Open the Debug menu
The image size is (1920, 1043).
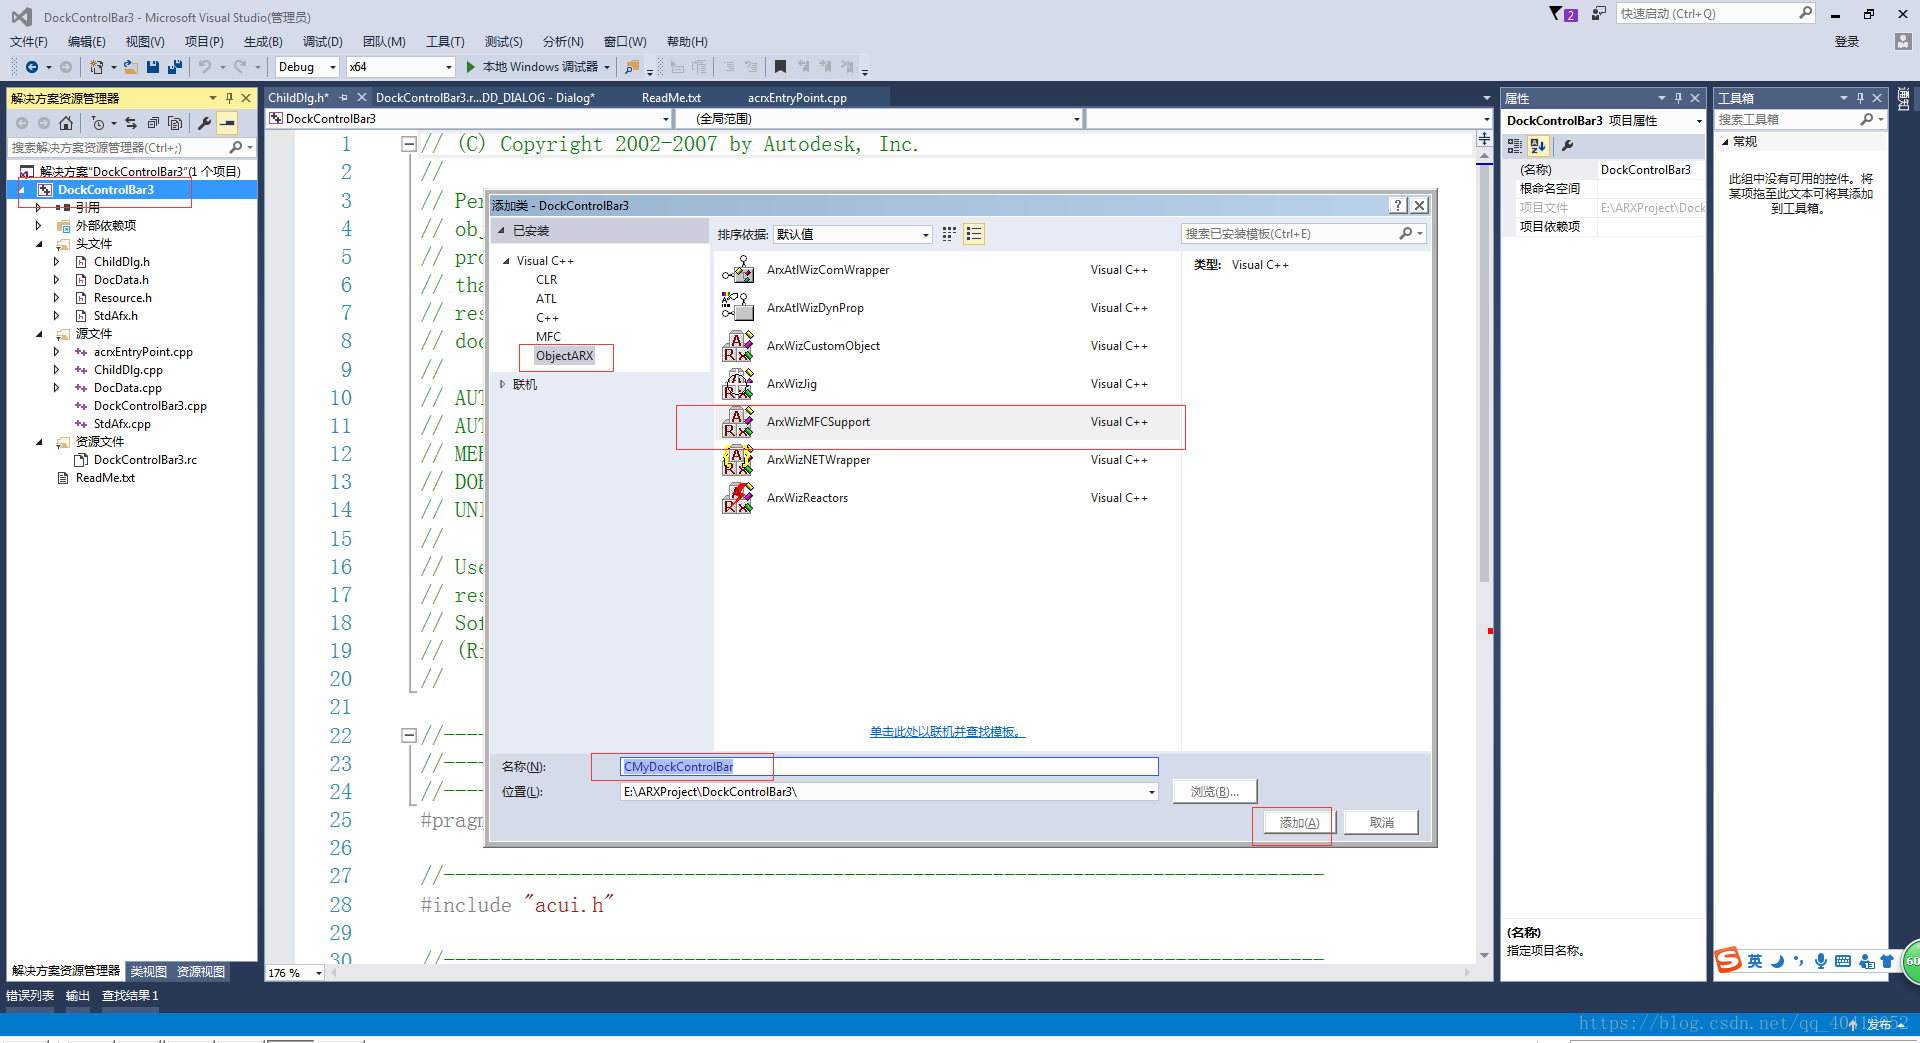pyautogui.click(x=323, y=42)
